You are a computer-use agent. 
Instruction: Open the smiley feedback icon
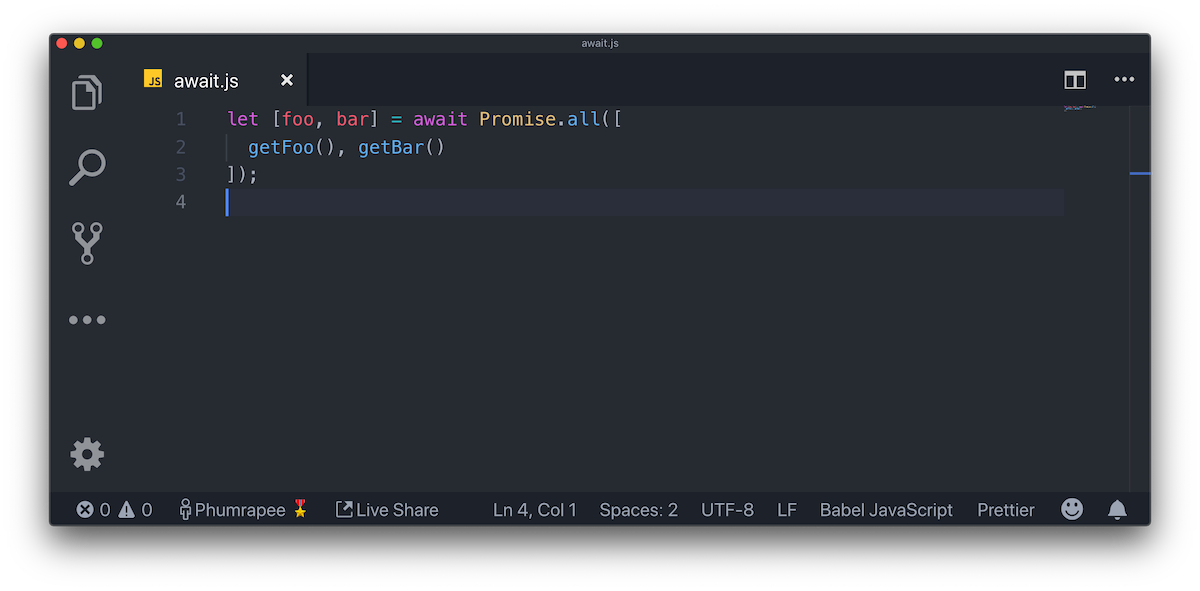pos(1072,510)
